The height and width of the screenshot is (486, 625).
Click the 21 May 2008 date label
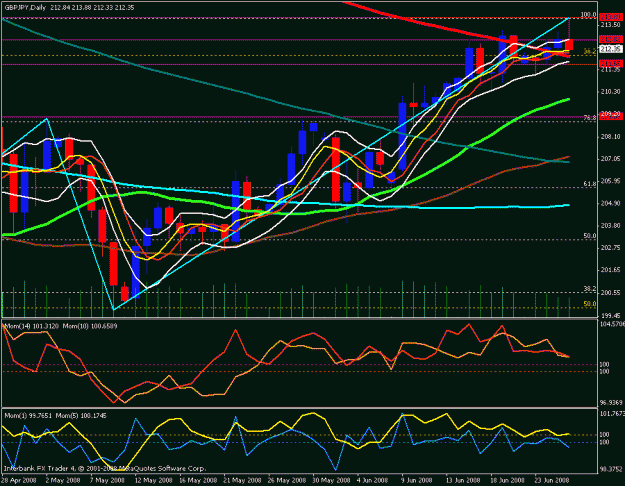click(243, 480)
